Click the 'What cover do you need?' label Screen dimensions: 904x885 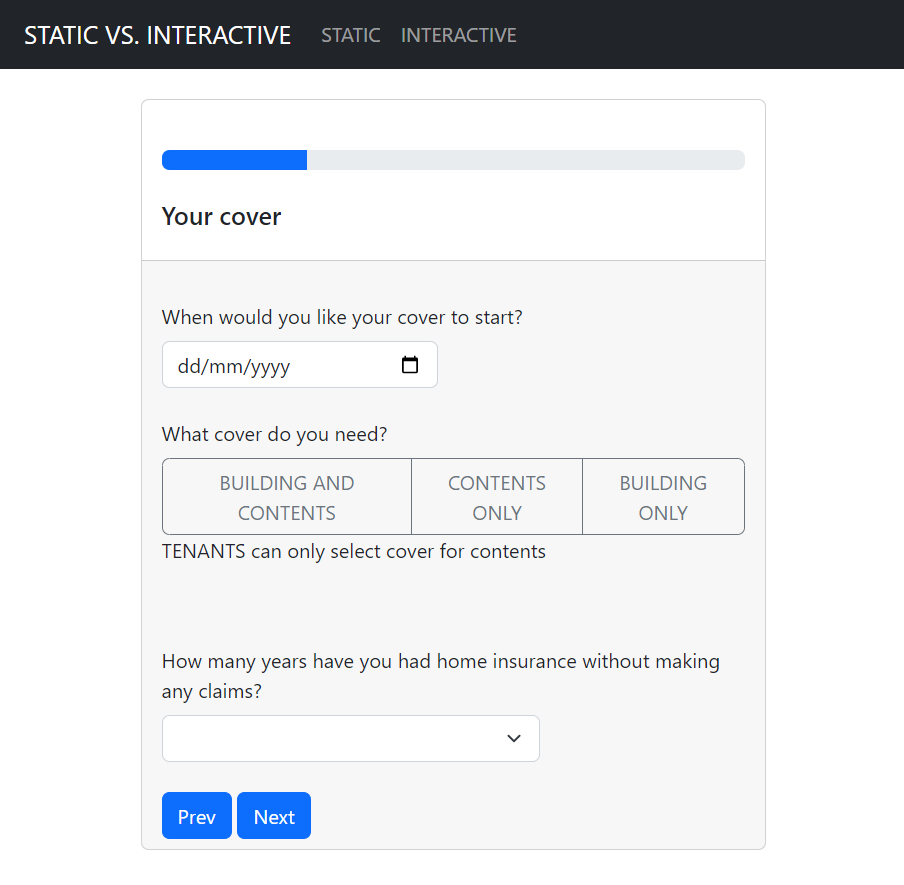[x=274, y=435]
